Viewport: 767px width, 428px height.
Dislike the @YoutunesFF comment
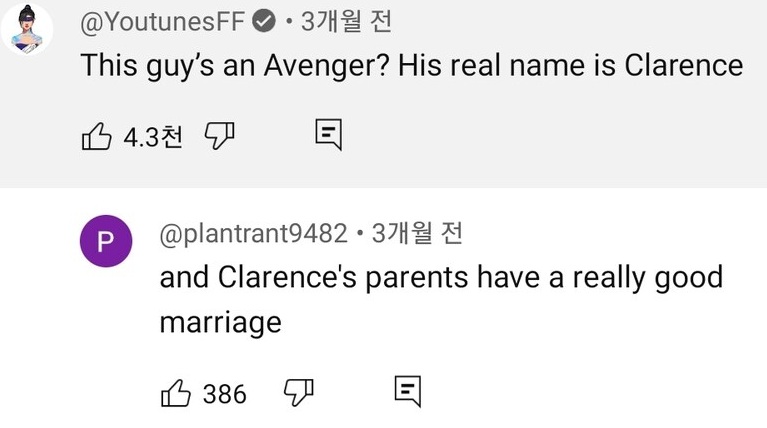[218, 135]
